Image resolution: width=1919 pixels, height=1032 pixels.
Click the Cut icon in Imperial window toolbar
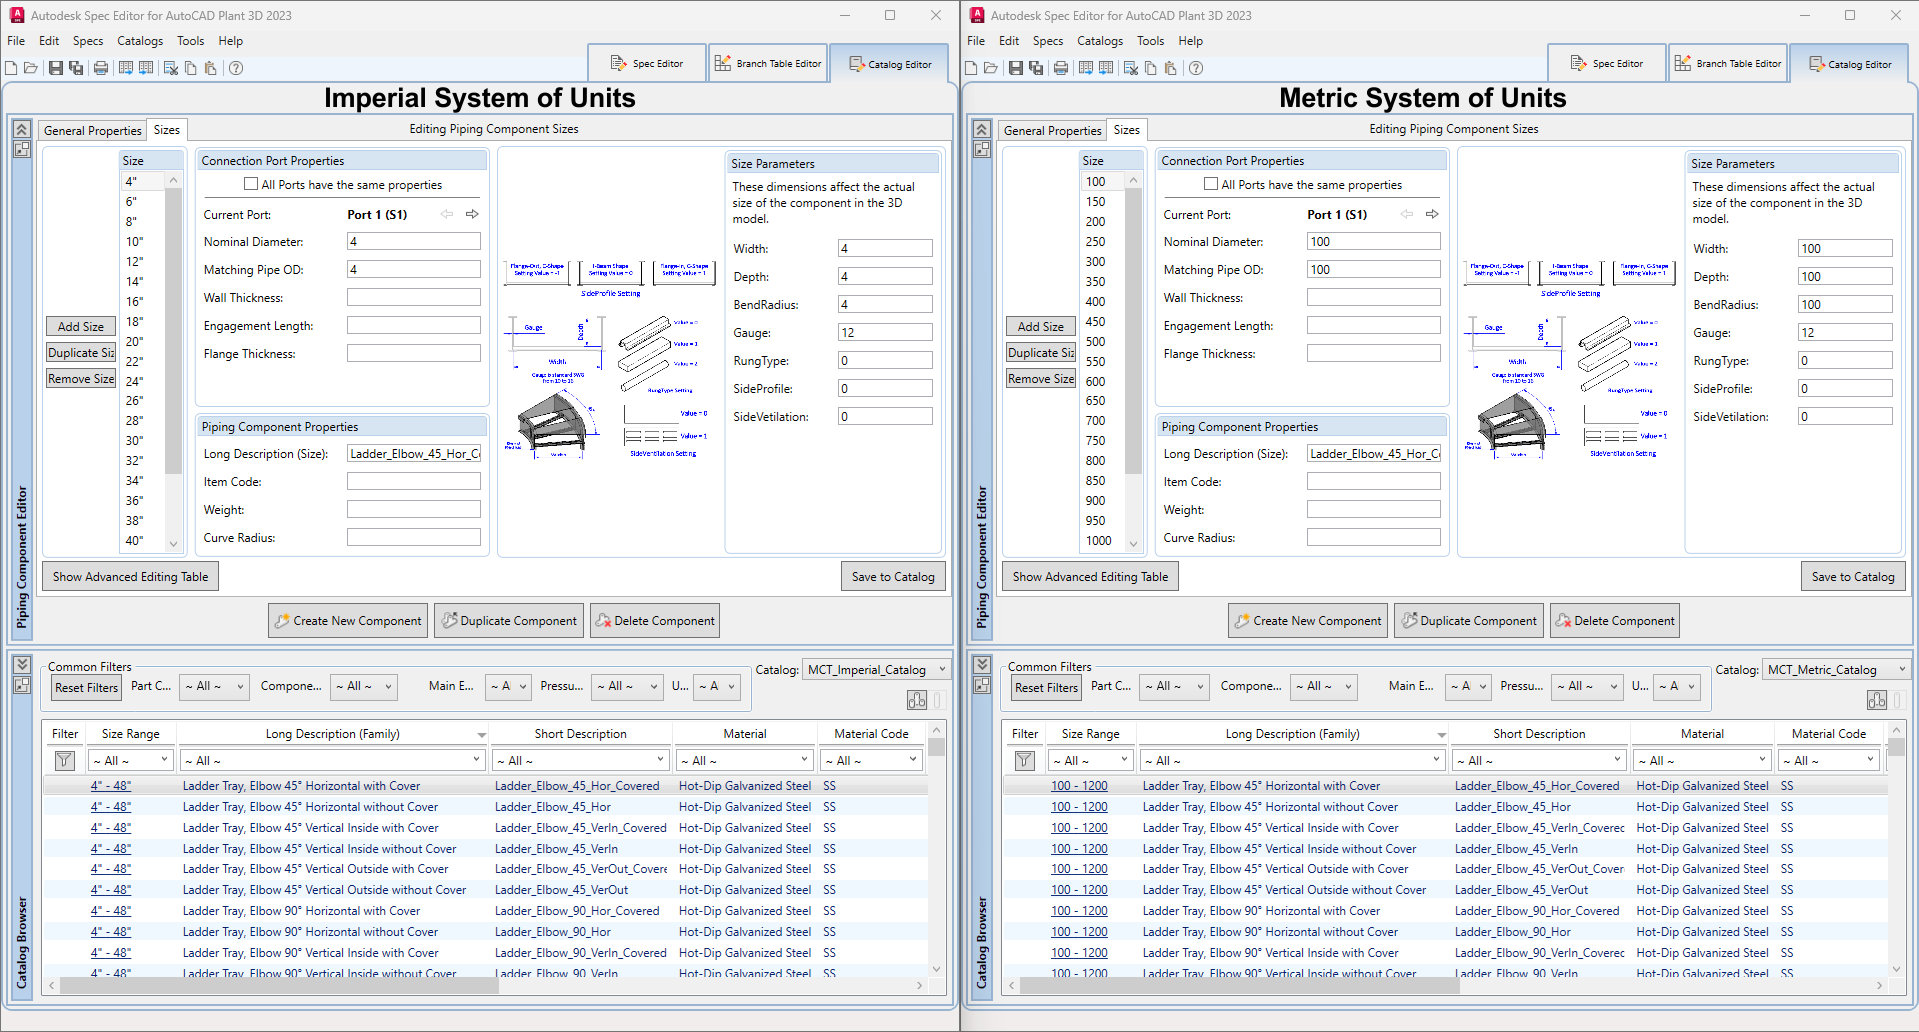coord(171,68)
